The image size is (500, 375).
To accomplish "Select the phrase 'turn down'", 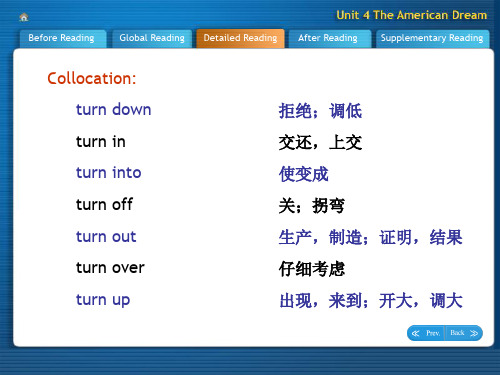I will tap(113, 109).
